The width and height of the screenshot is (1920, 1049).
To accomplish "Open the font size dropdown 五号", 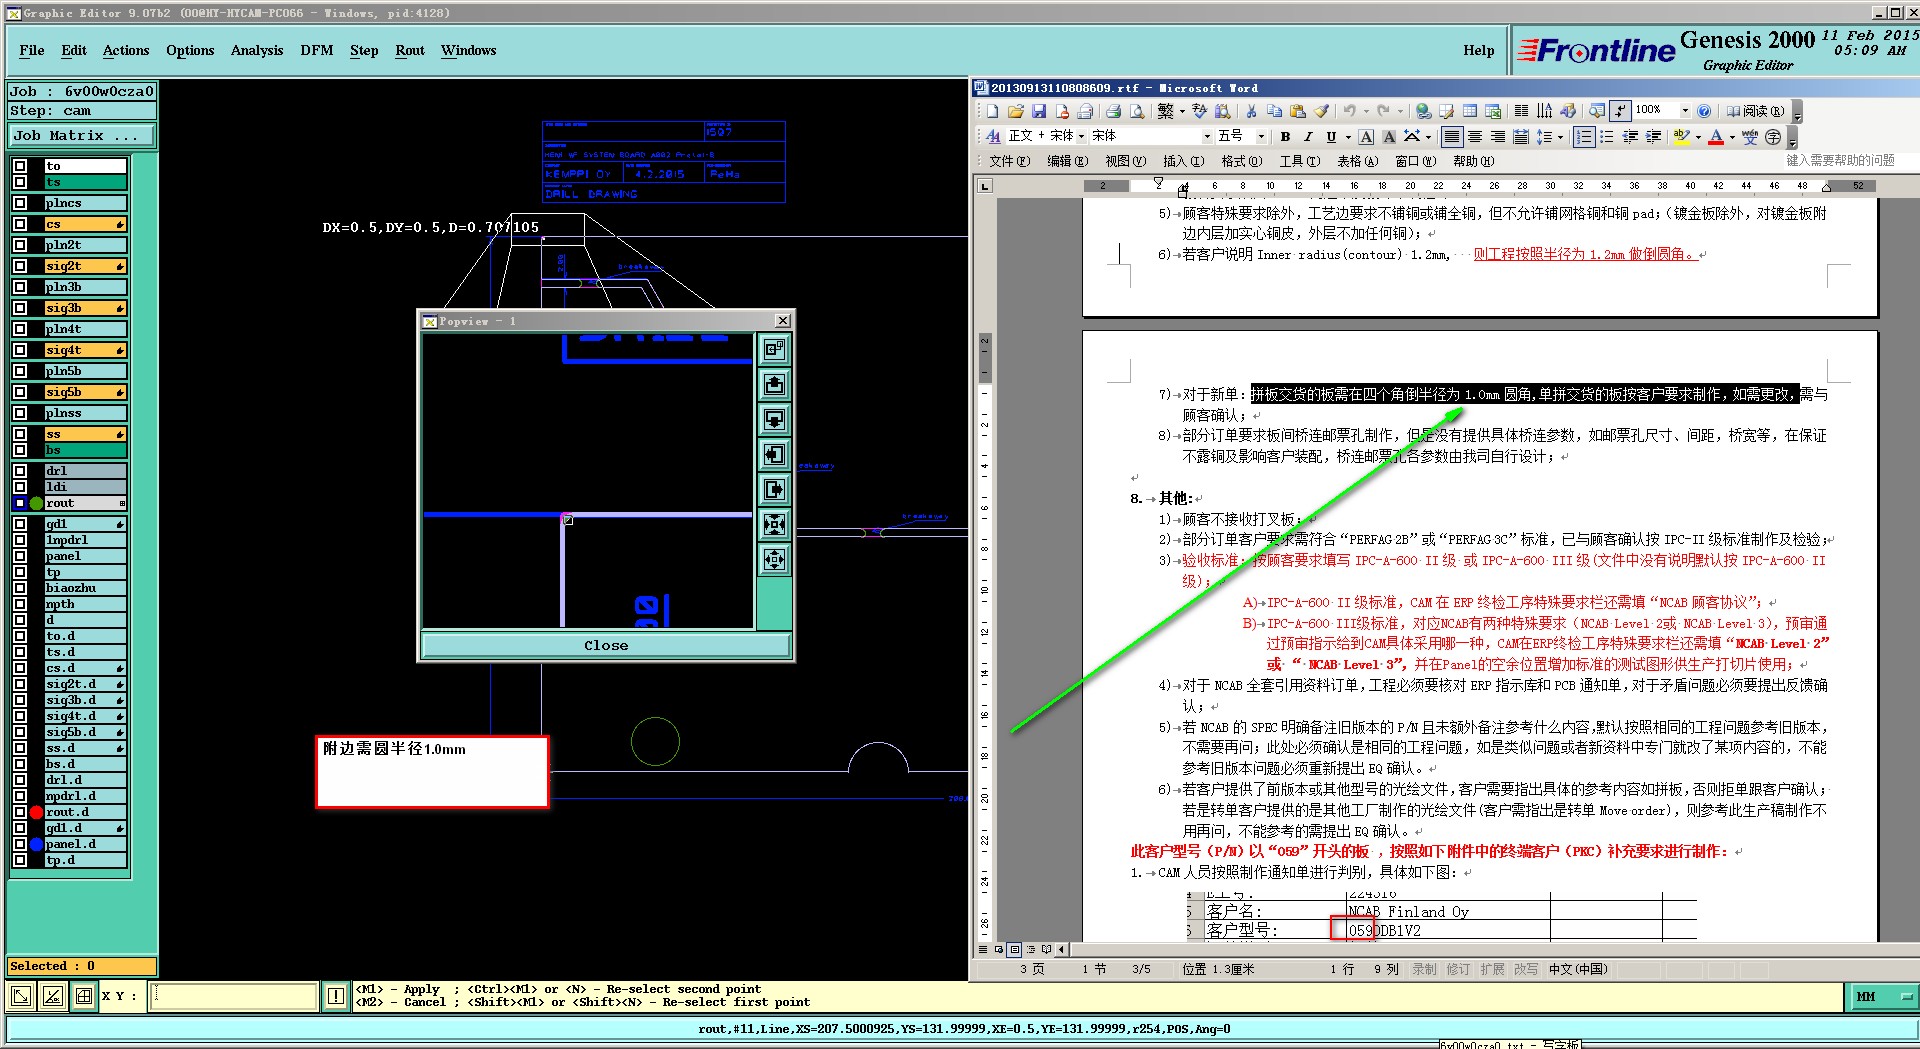I will point(1261,137).
